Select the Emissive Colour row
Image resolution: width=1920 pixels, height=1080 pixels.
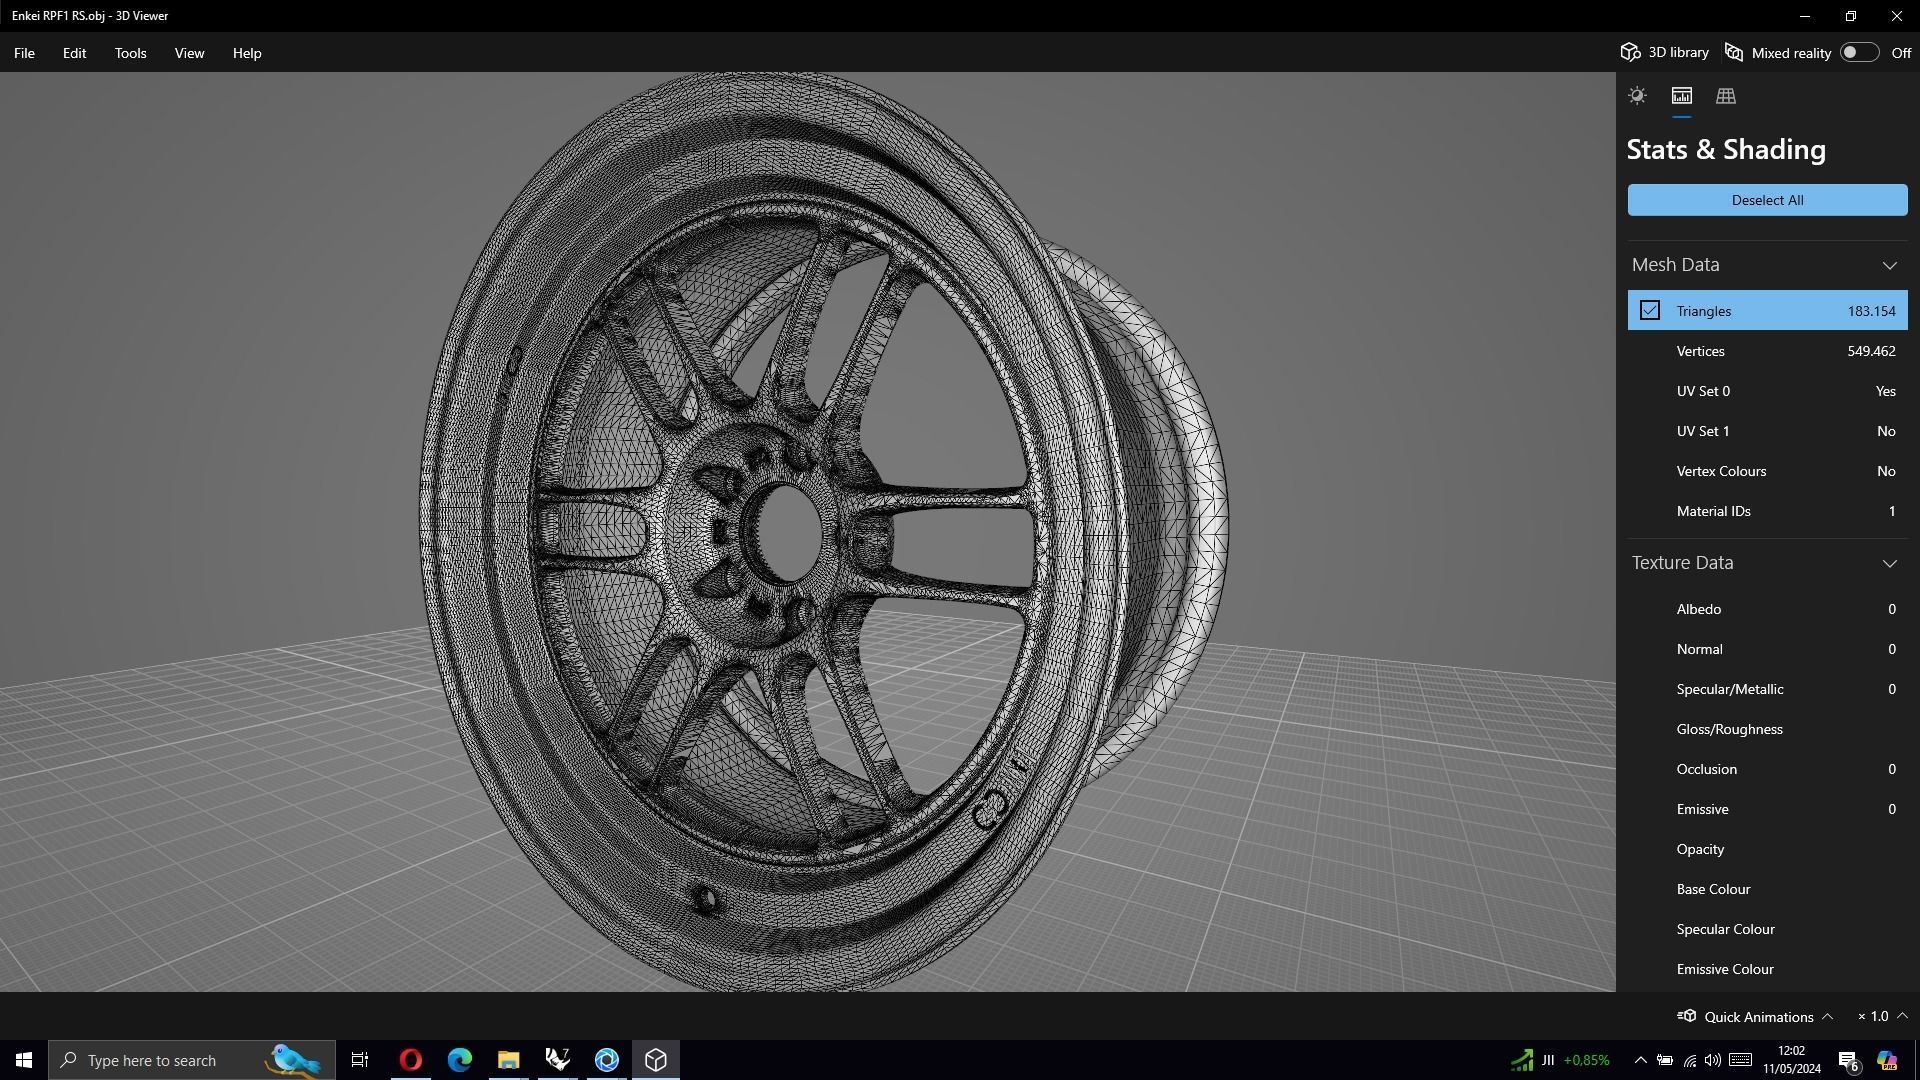point(1767,969)
